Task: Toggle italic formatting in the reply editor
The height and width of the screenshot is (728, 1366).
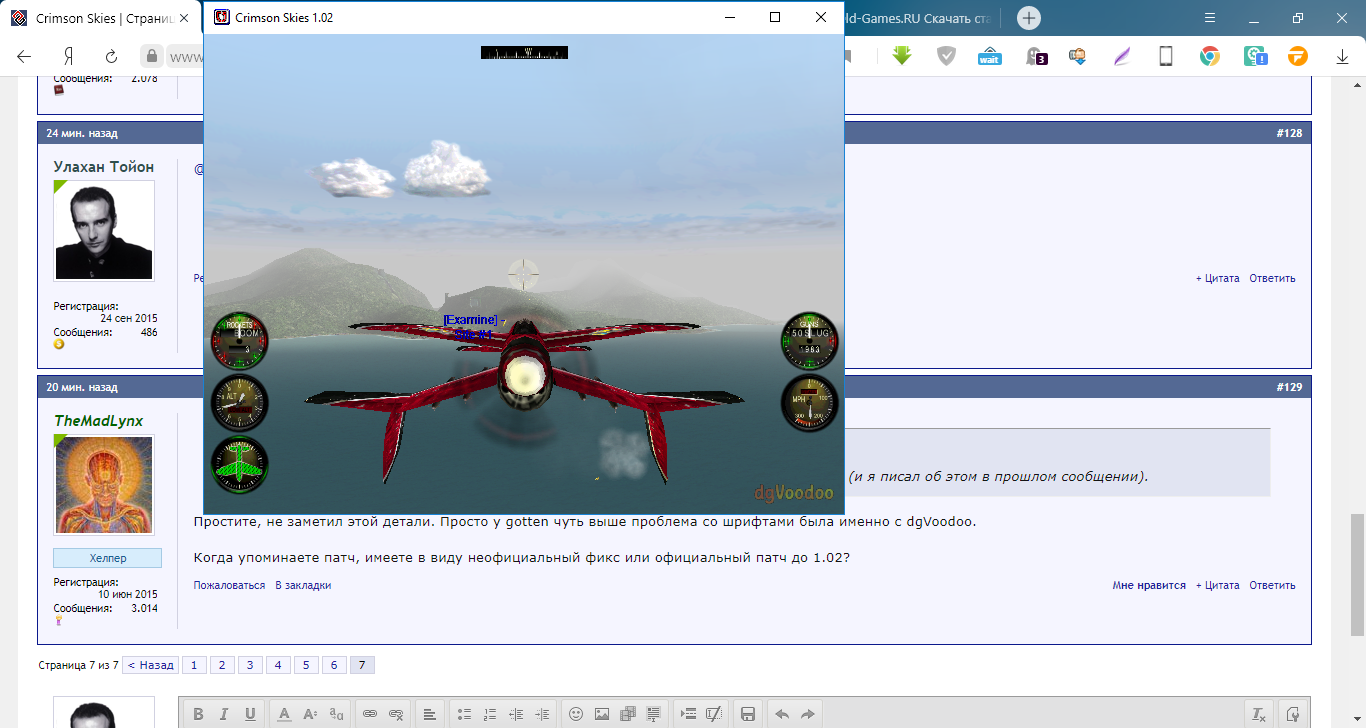Action: [x=224, y=714]
